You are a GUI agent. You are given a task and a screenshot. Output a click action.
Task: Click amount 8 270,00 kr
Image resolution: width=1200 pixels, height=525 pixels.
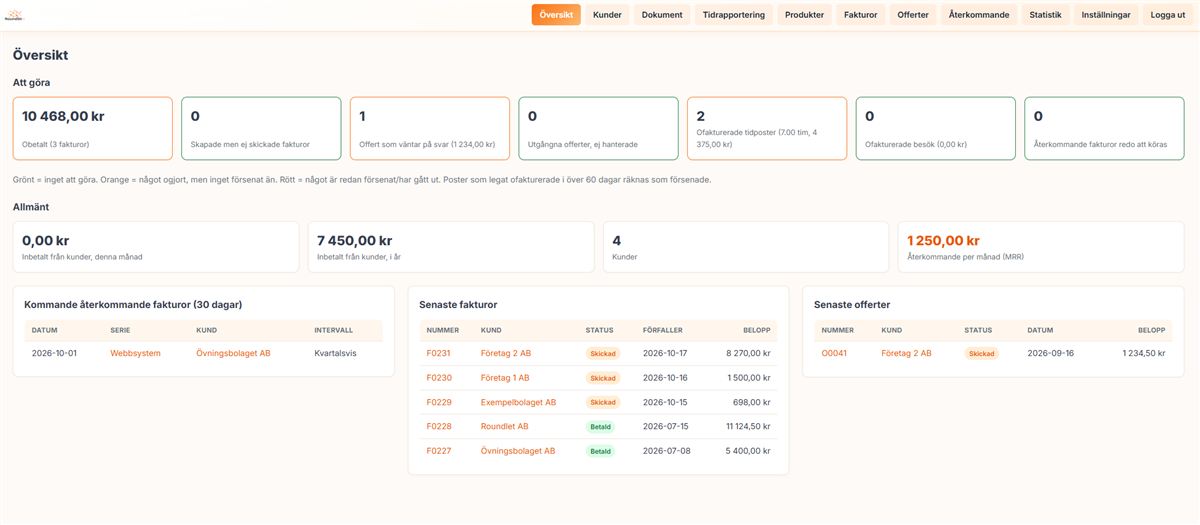pyautogui.click(x=746, y=353)
